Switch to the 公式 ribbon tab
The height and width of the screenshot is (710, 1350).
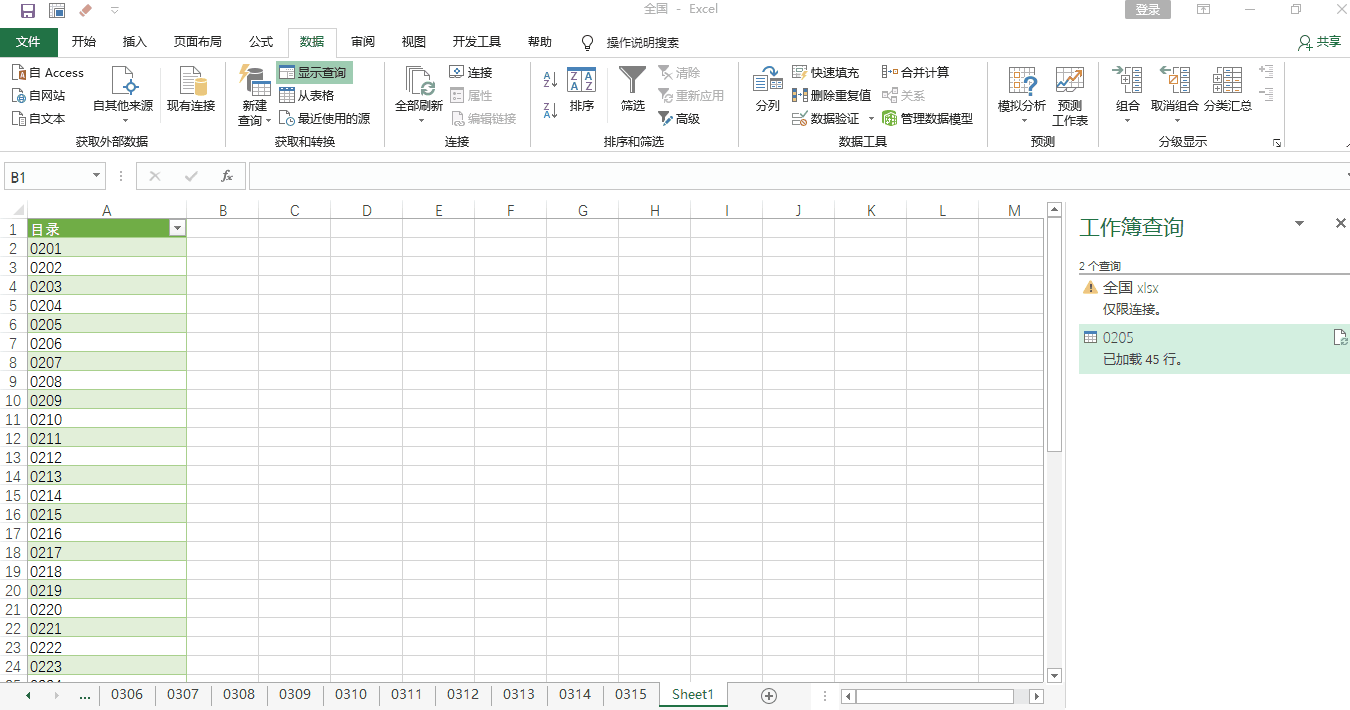click(261, 42)
